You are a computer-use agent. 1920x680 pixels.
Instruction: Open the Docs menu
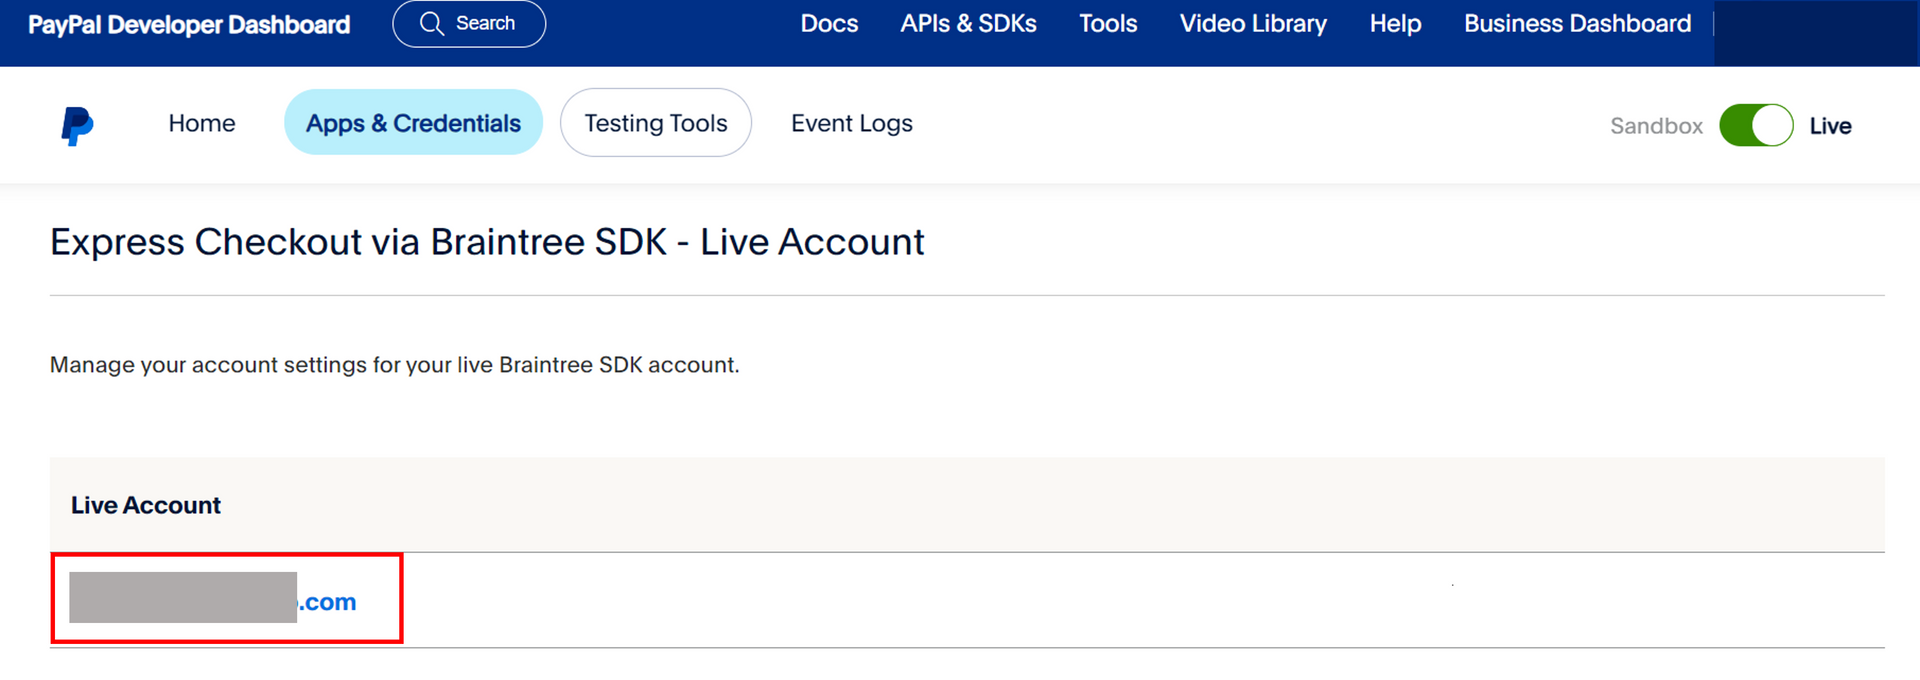[x=829, y=24]
